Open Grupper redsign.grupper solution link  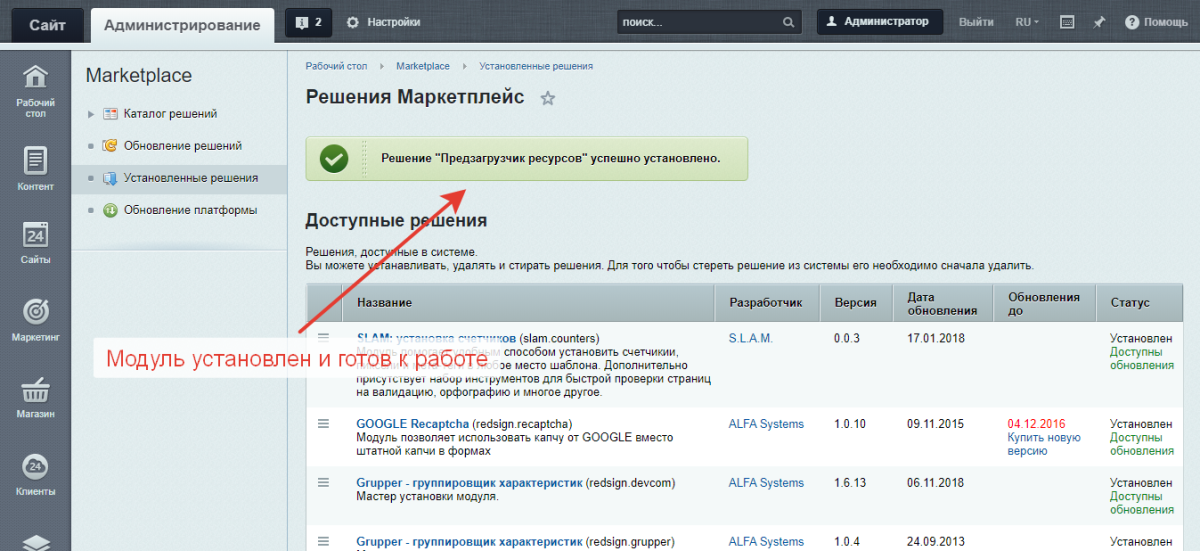[x=469, y=542]
